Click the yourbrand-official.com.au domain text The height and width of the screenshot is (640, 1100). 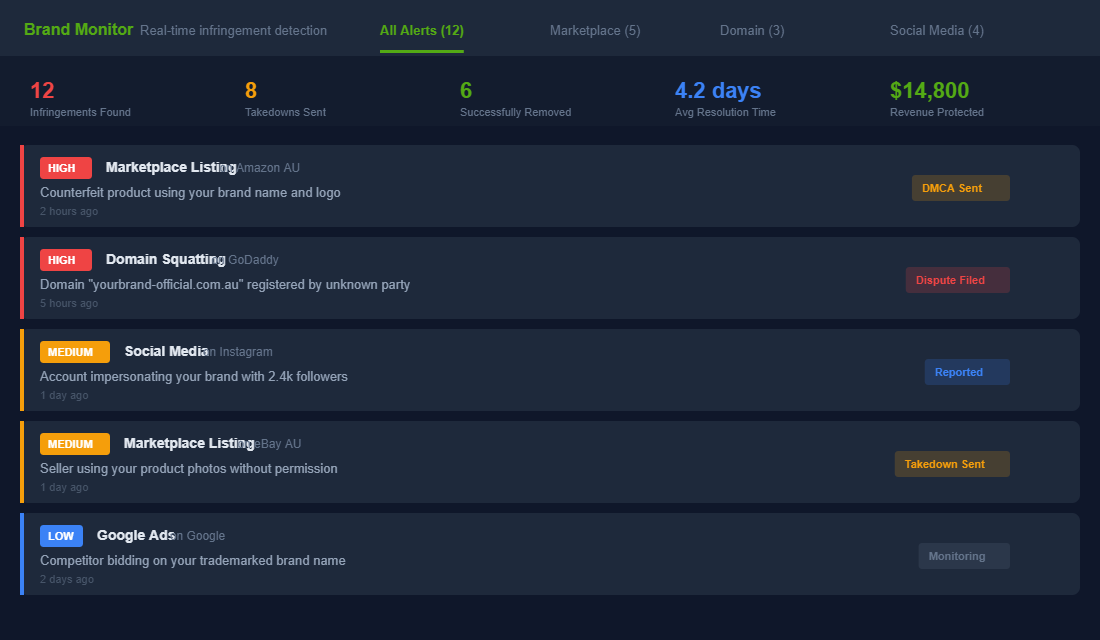(224, 284)
